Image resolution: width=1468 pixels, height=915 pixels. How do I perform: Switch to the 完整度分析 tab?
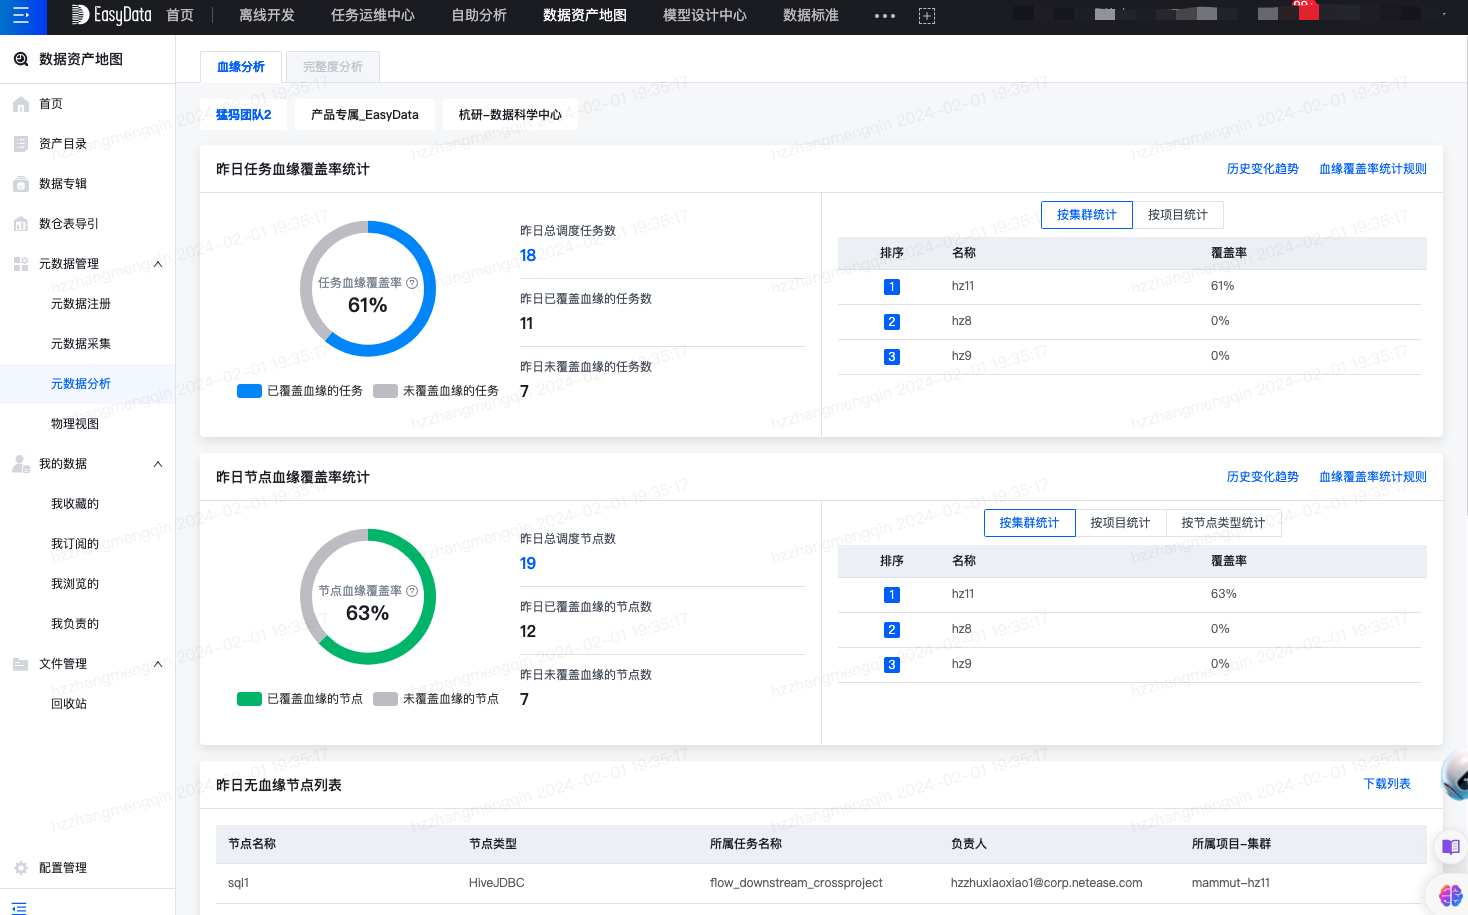332,67
